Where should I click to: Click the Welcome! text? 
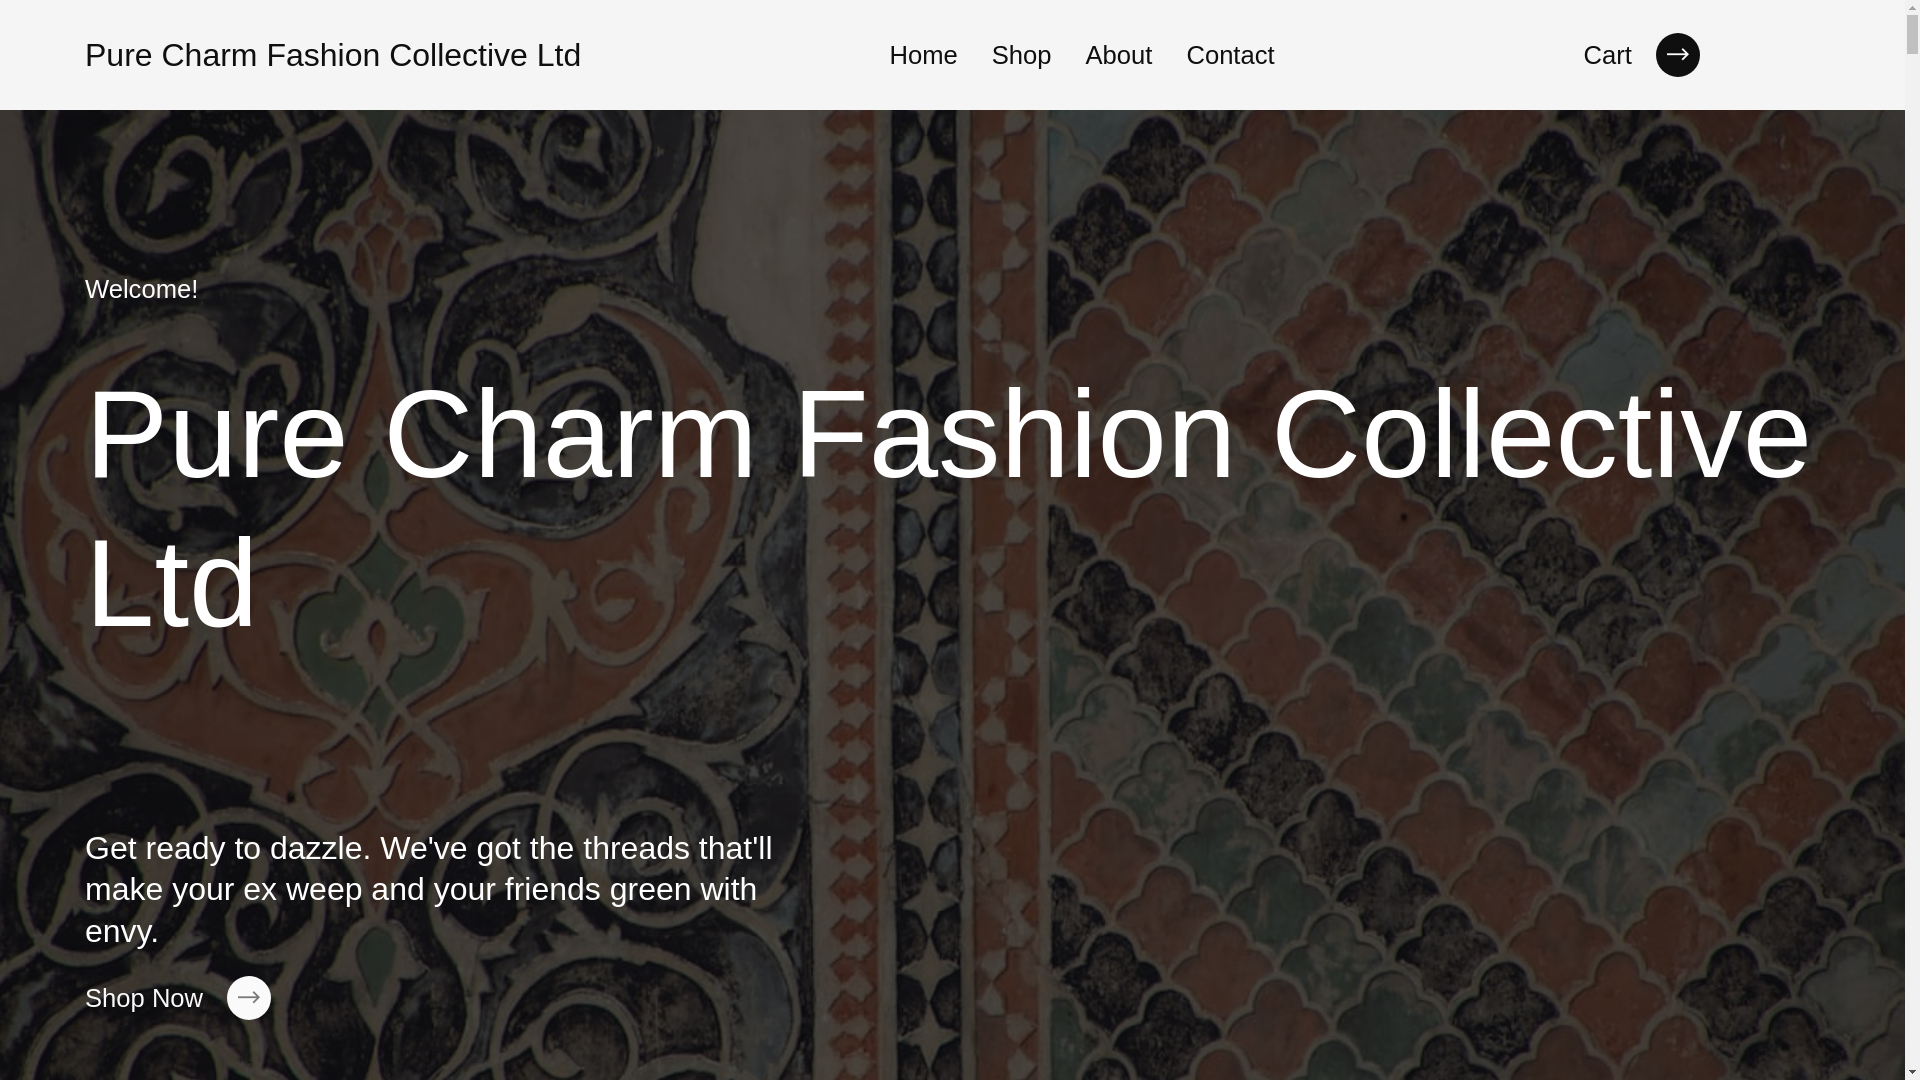(141, 289)
